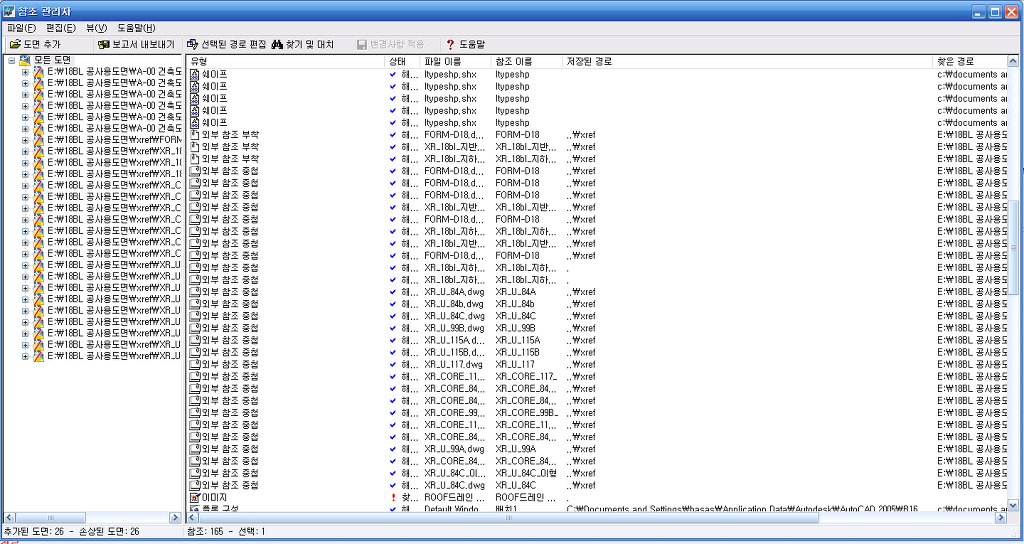The height and width of the screenshot is (544, 1024).
Task: Click the folder icon beside 모든 도면
Action: (25, 61)
